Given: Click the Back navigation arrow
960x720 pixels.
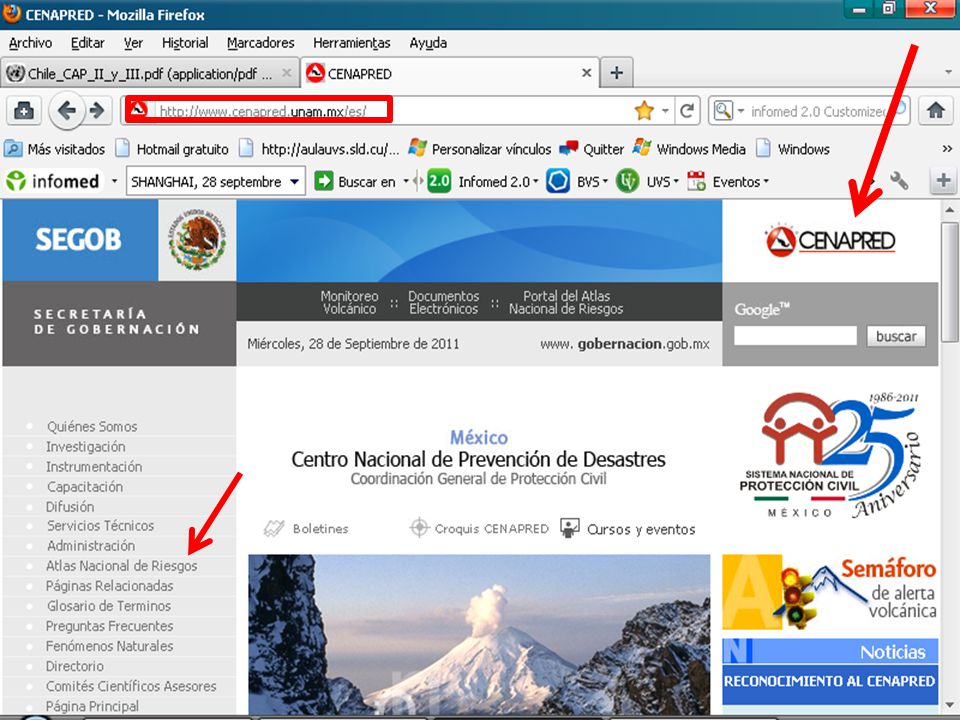Looking at the screenshot, I should pos(66,111).
